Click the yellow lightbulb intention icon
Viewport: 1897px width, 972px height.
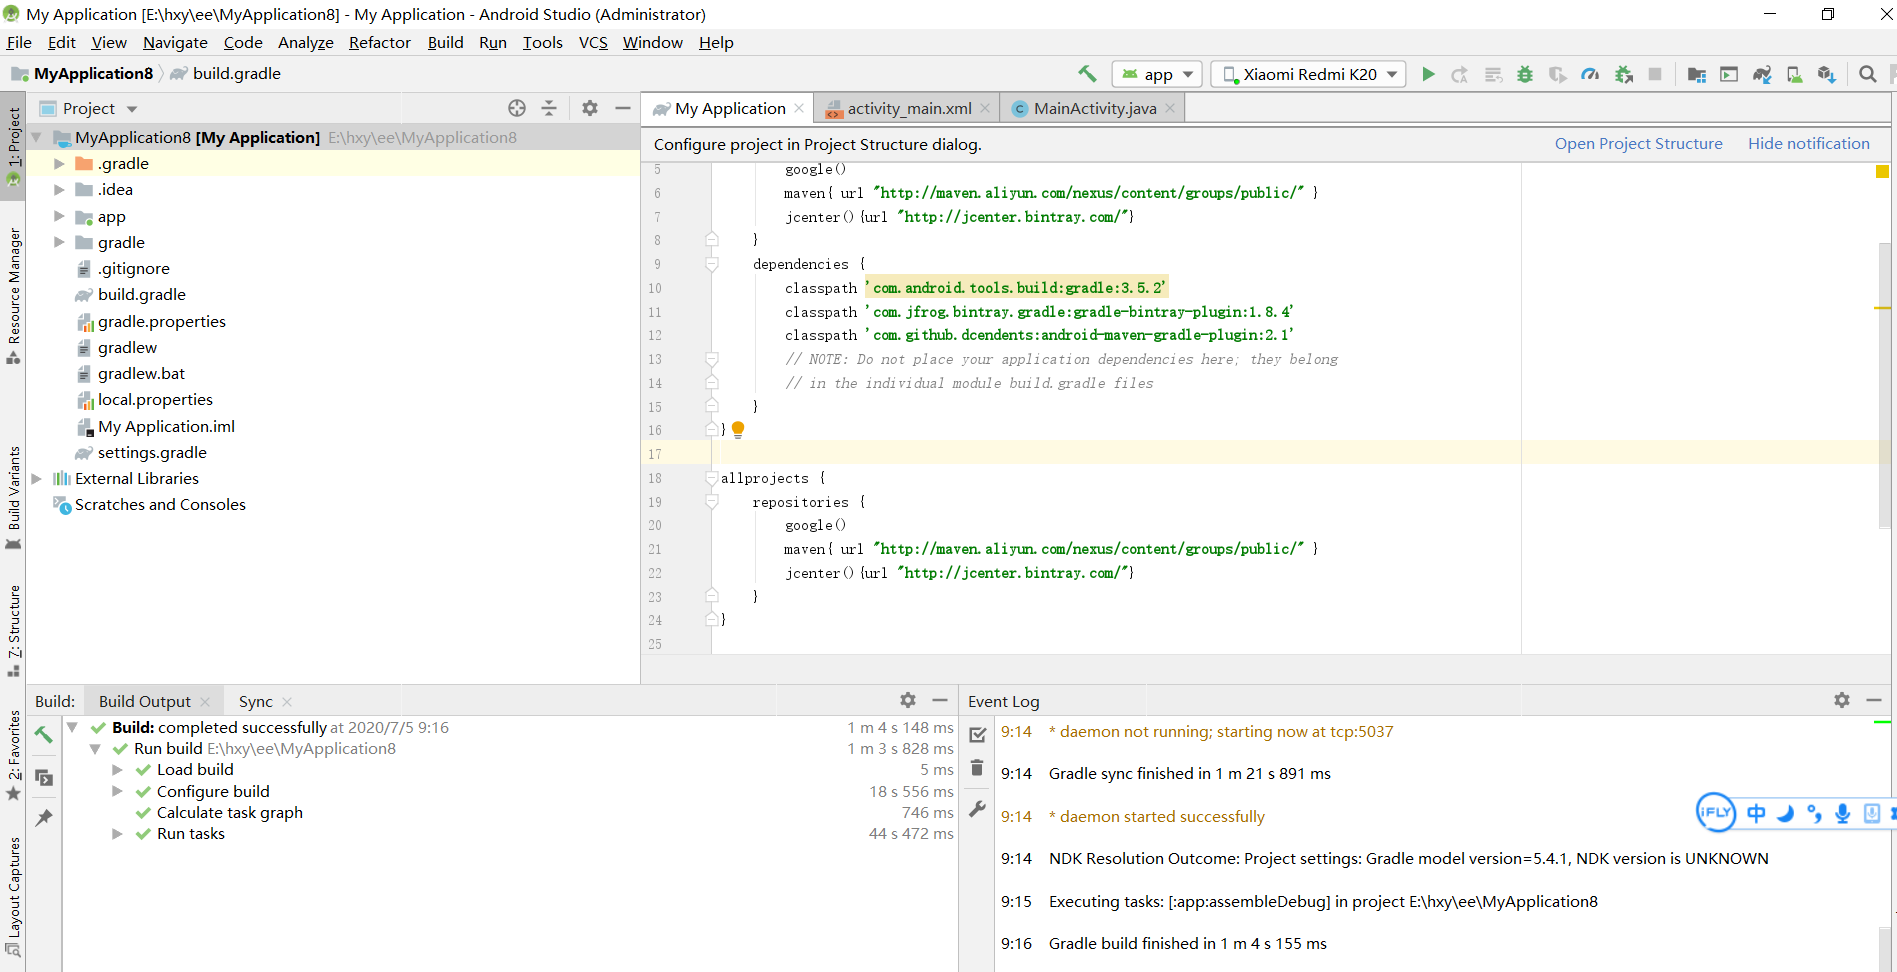point(738,430)
